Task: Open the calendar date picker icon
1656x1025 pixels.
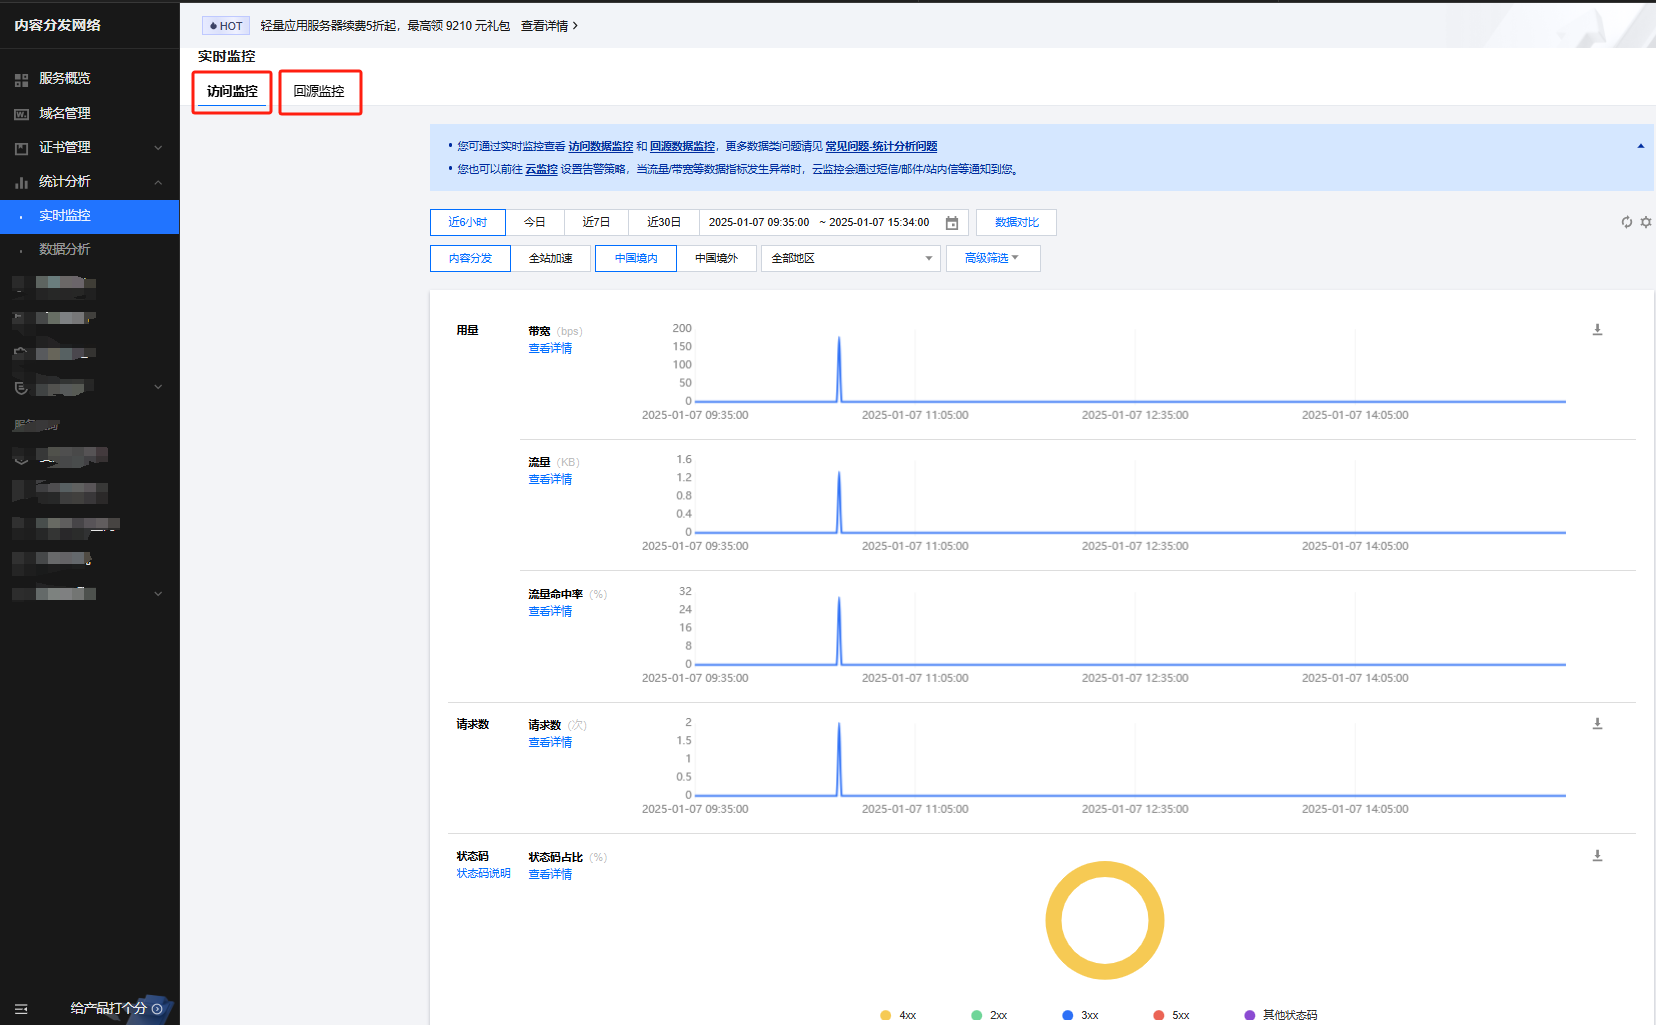Action: coord(952,223)
